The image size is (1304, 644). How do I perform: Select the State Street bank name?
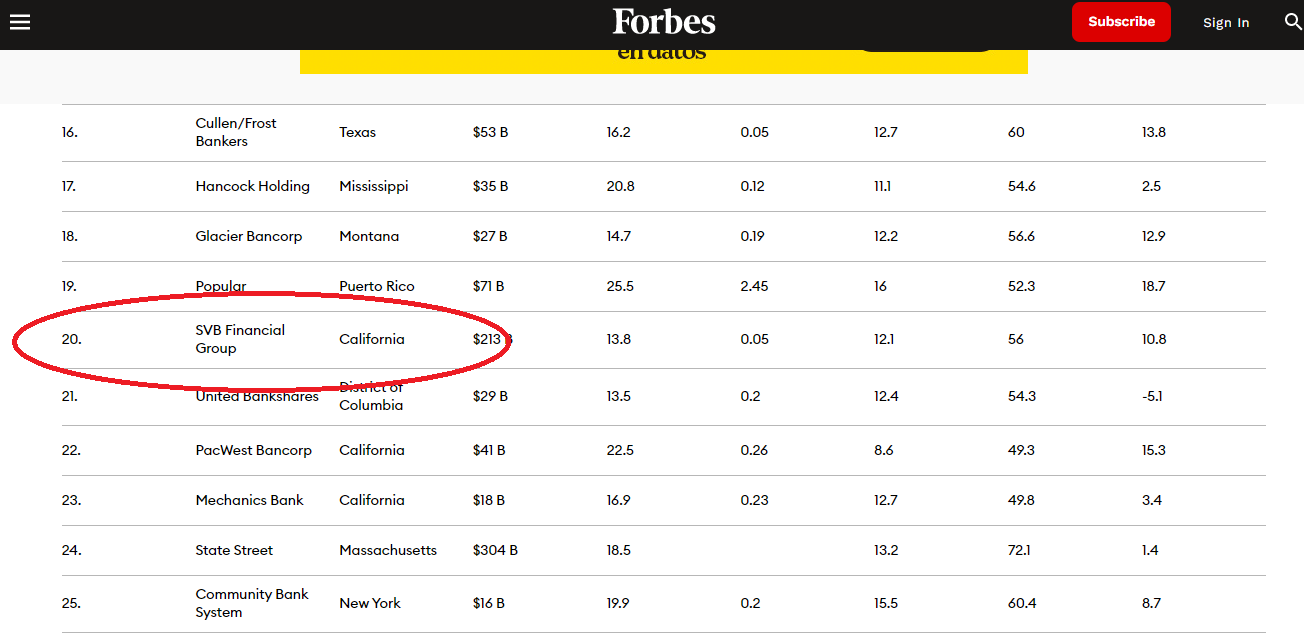coord(234,550)
